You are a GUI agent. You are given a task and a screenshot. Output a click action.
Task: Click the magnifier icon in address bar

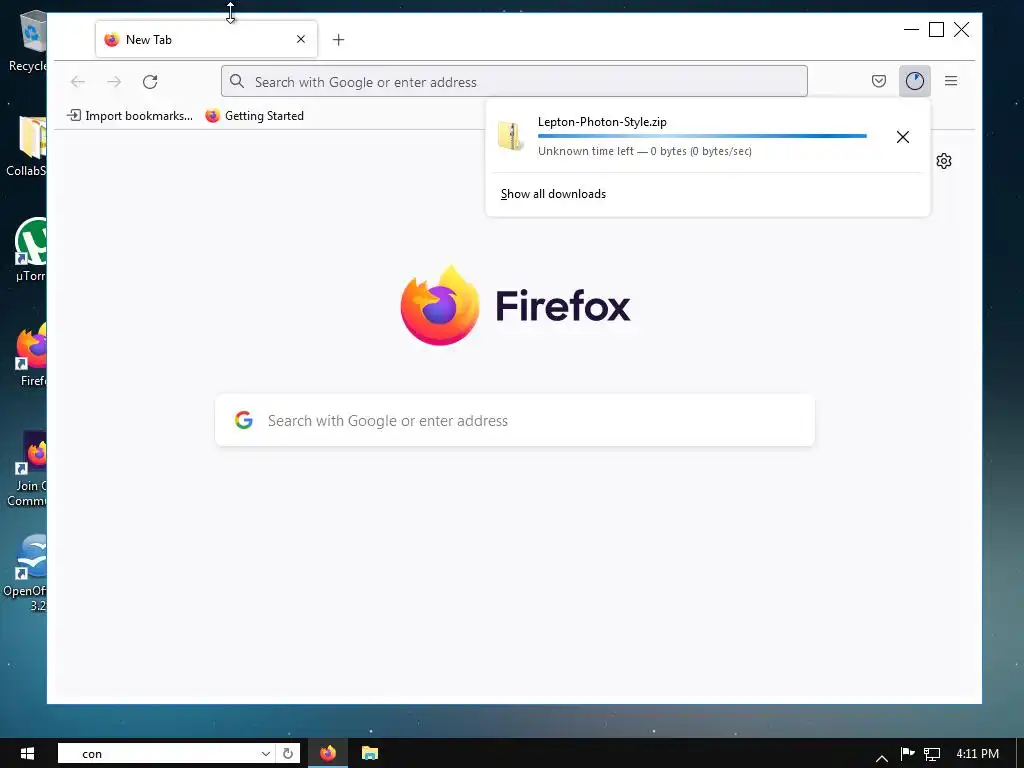pos(237,82)
